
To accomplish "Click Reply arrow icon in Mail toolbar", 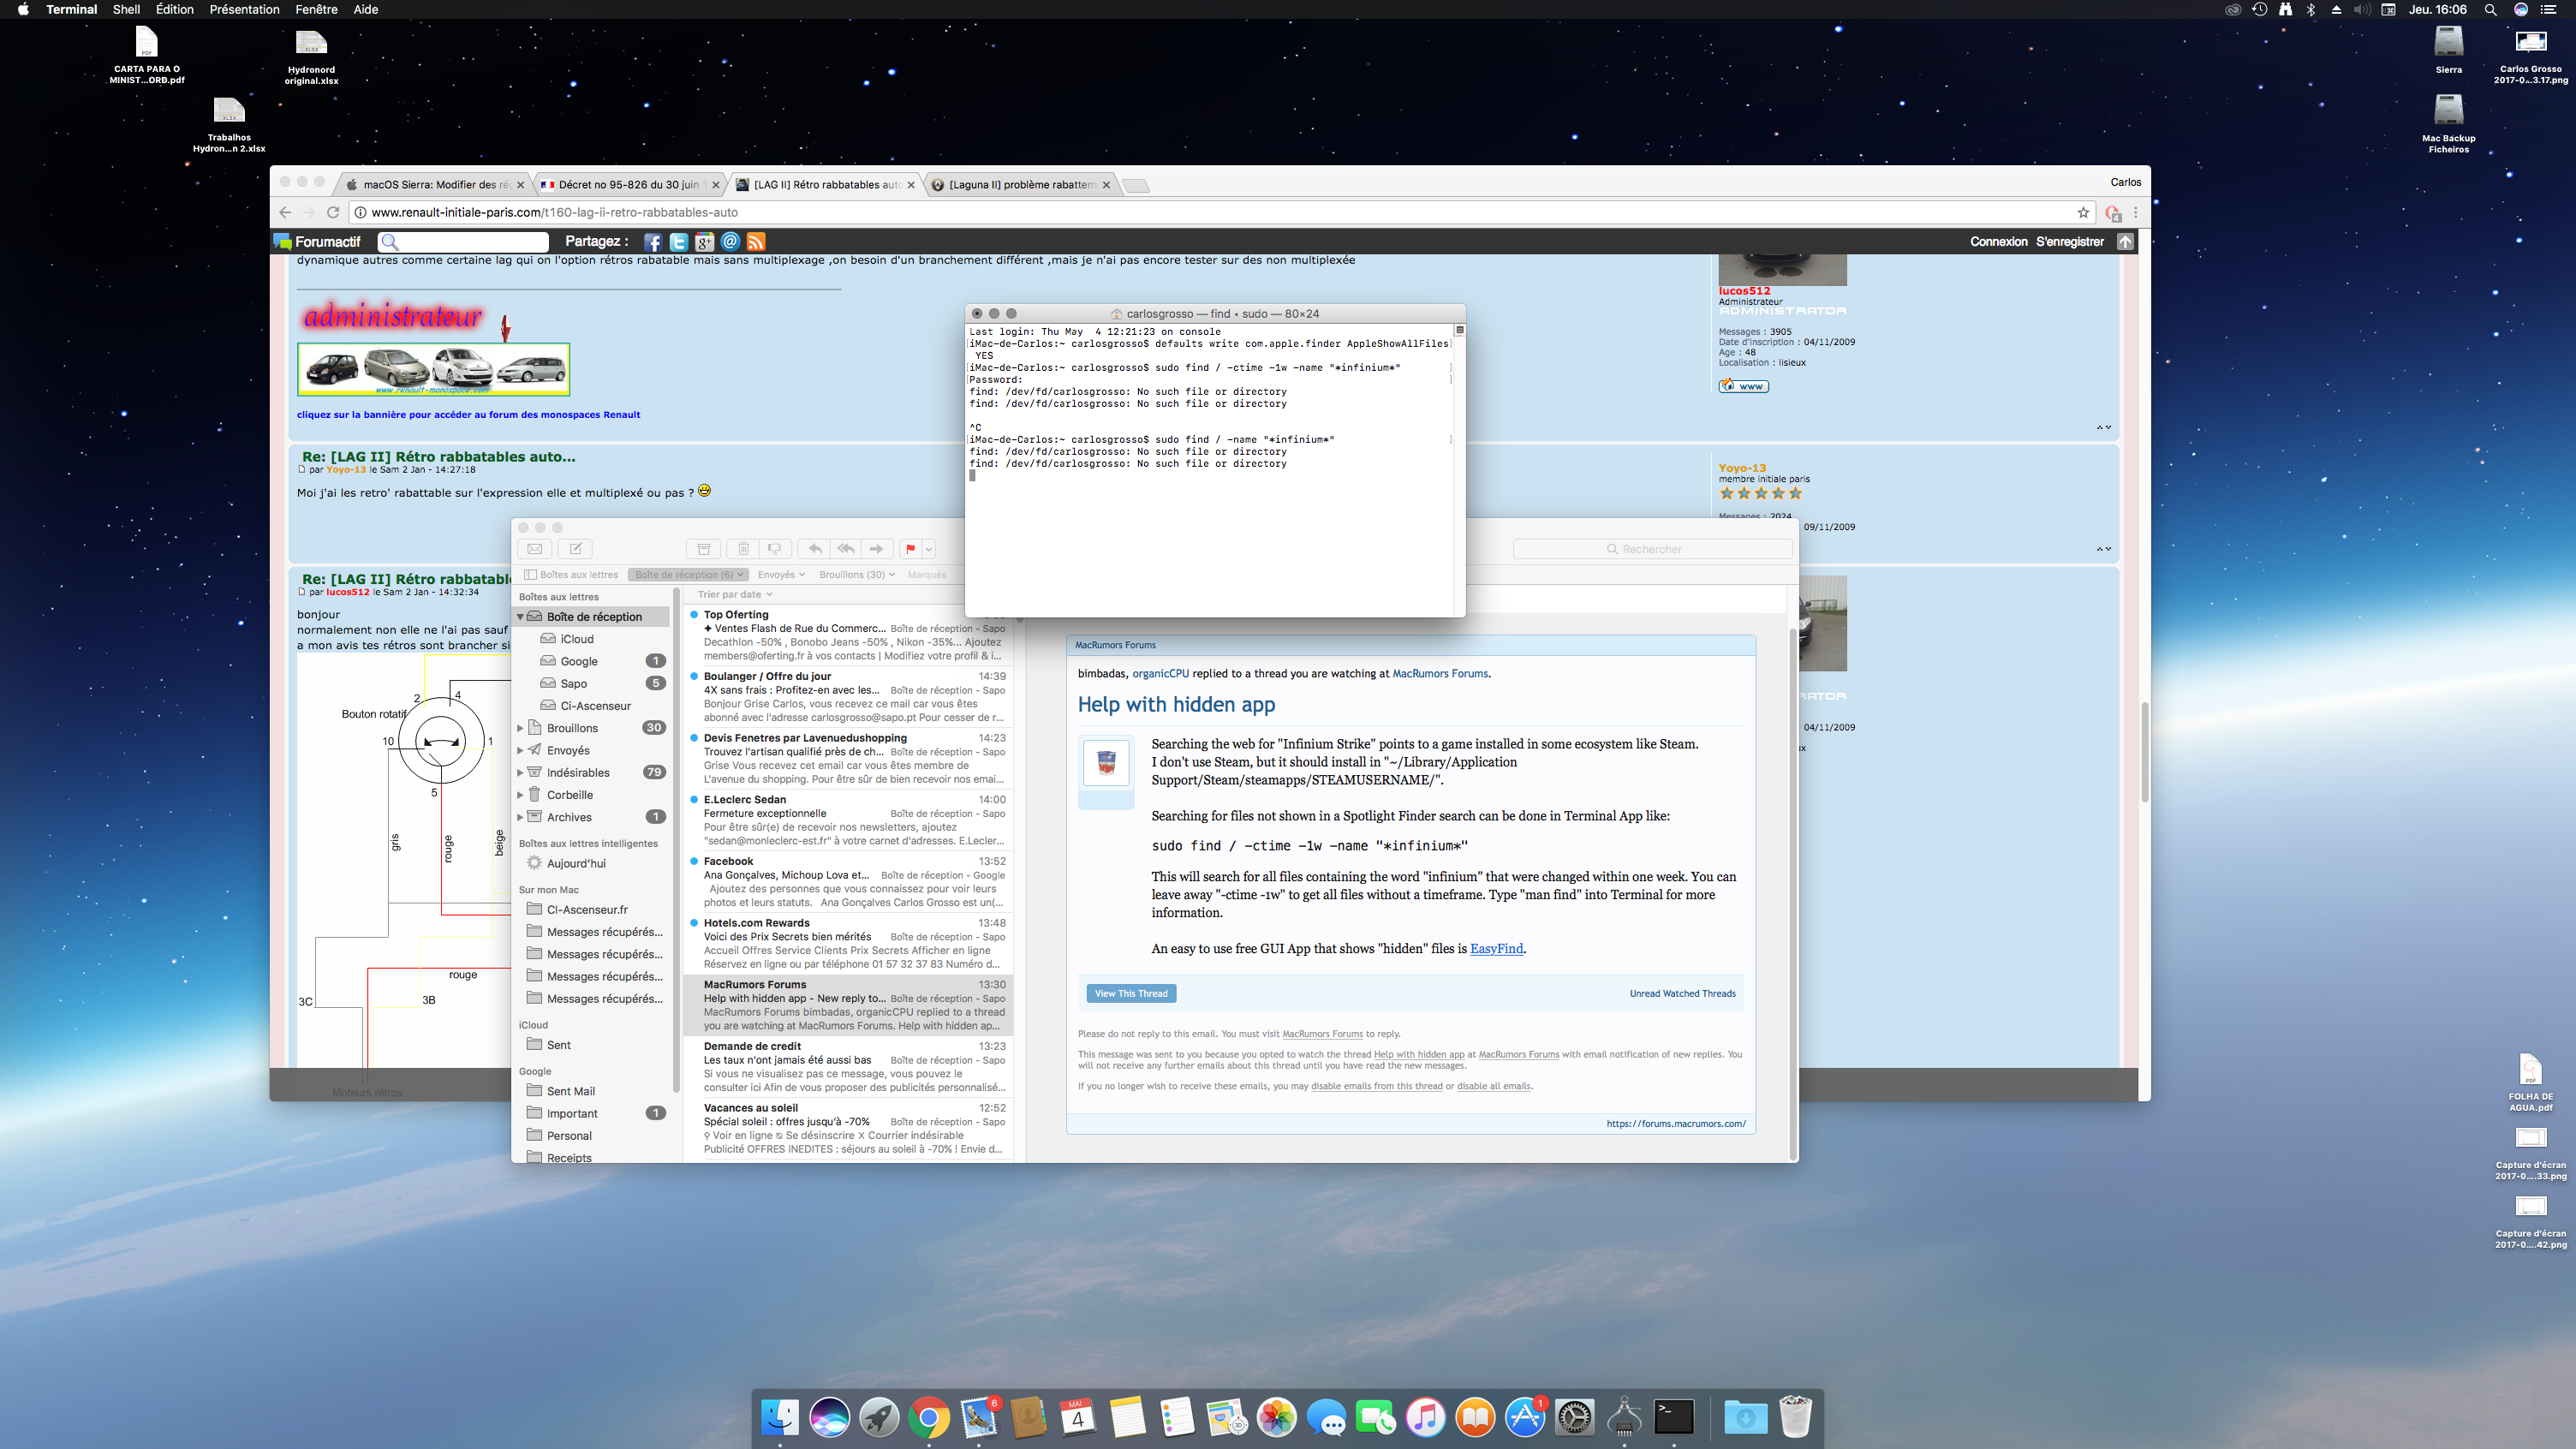I will click(815, 549).
